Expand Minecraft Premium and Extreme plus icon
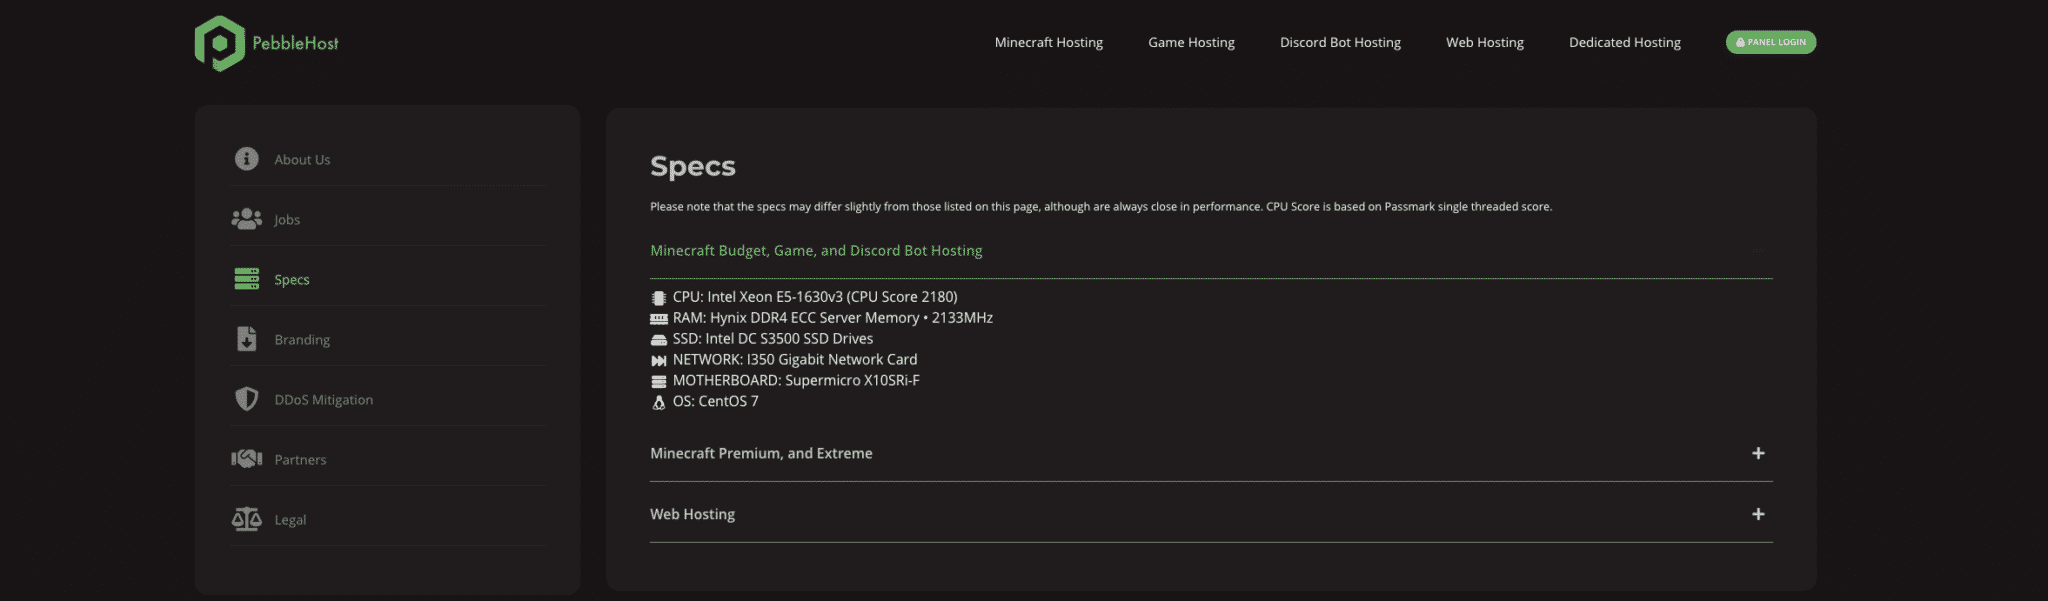2048x601 pixels. point(1758,453)
